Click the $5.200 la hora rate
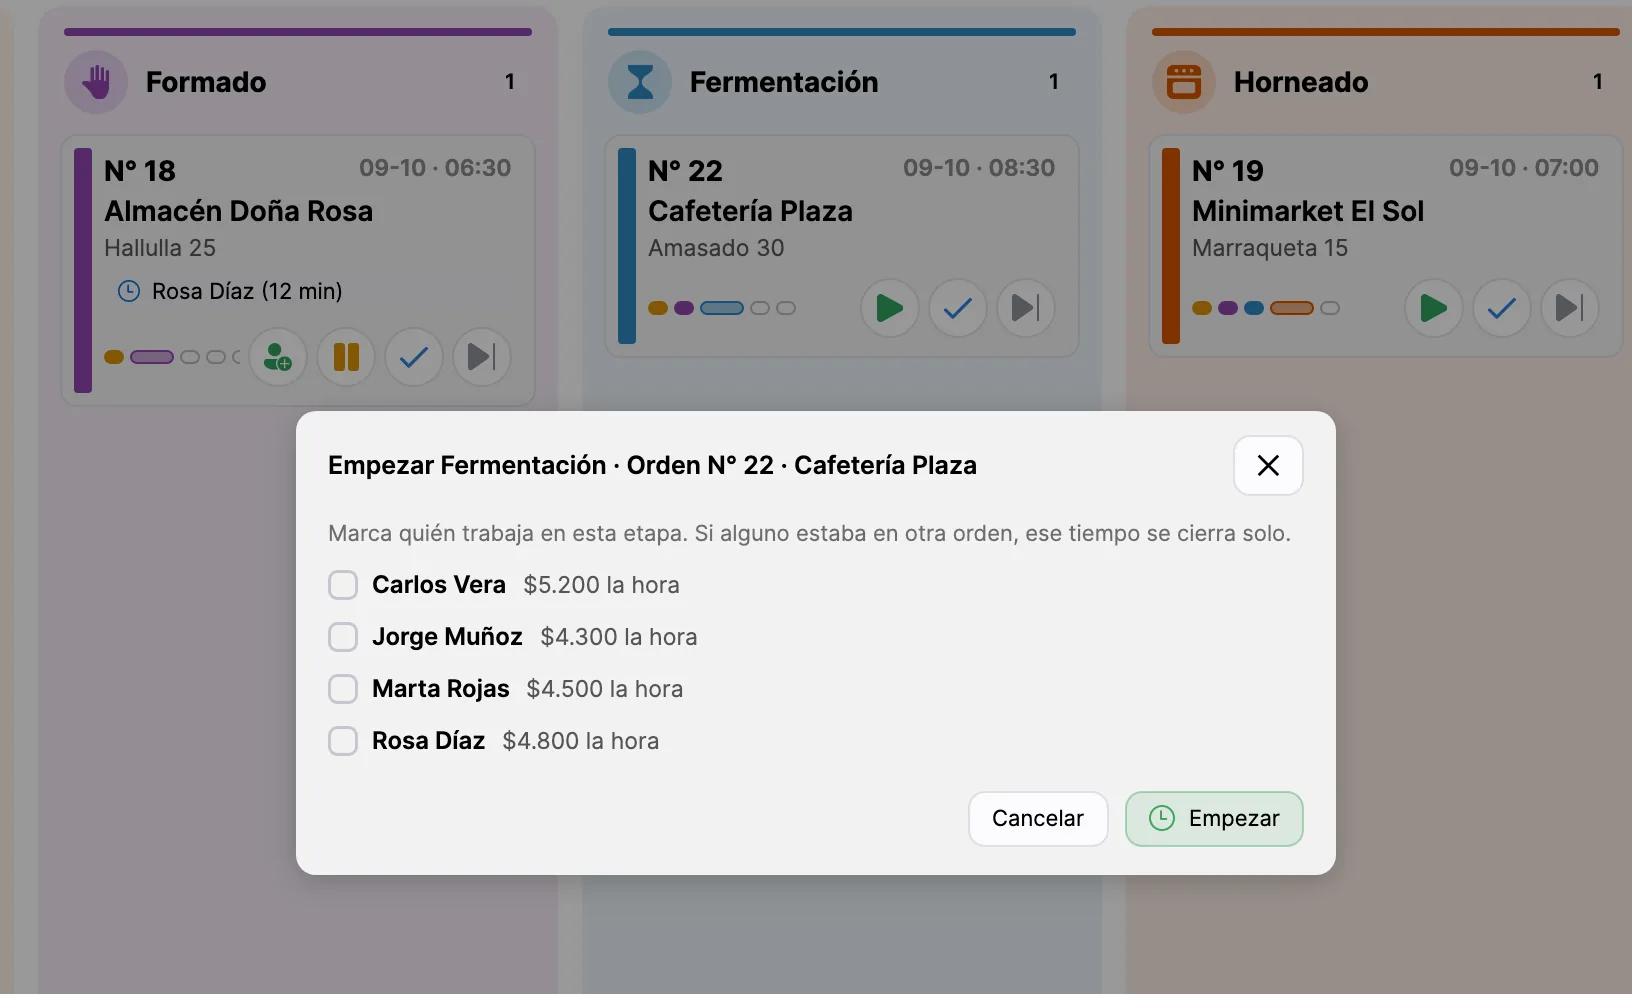The width and height of the screenshot is (1632, 994). point(602,585)
